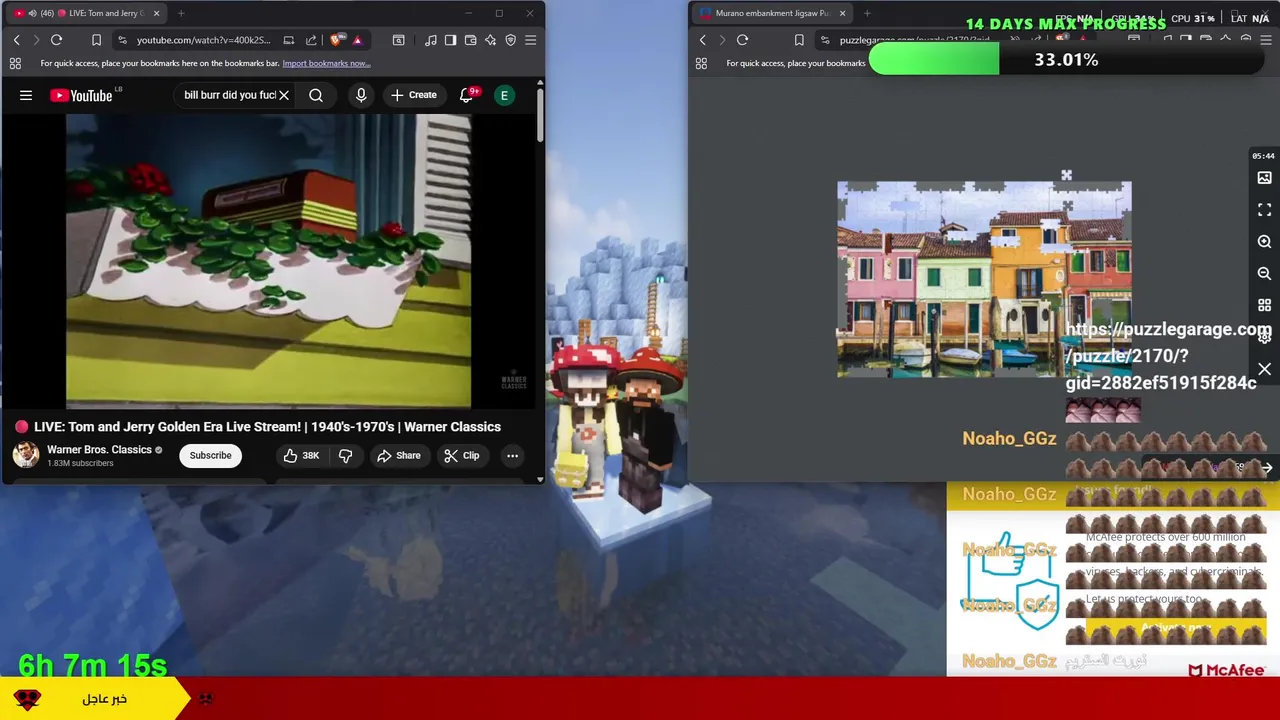Viewport: 1280px width, 720px height.
Task: Share the Tom and Jerry live stream
Action: tap(398, 455)
